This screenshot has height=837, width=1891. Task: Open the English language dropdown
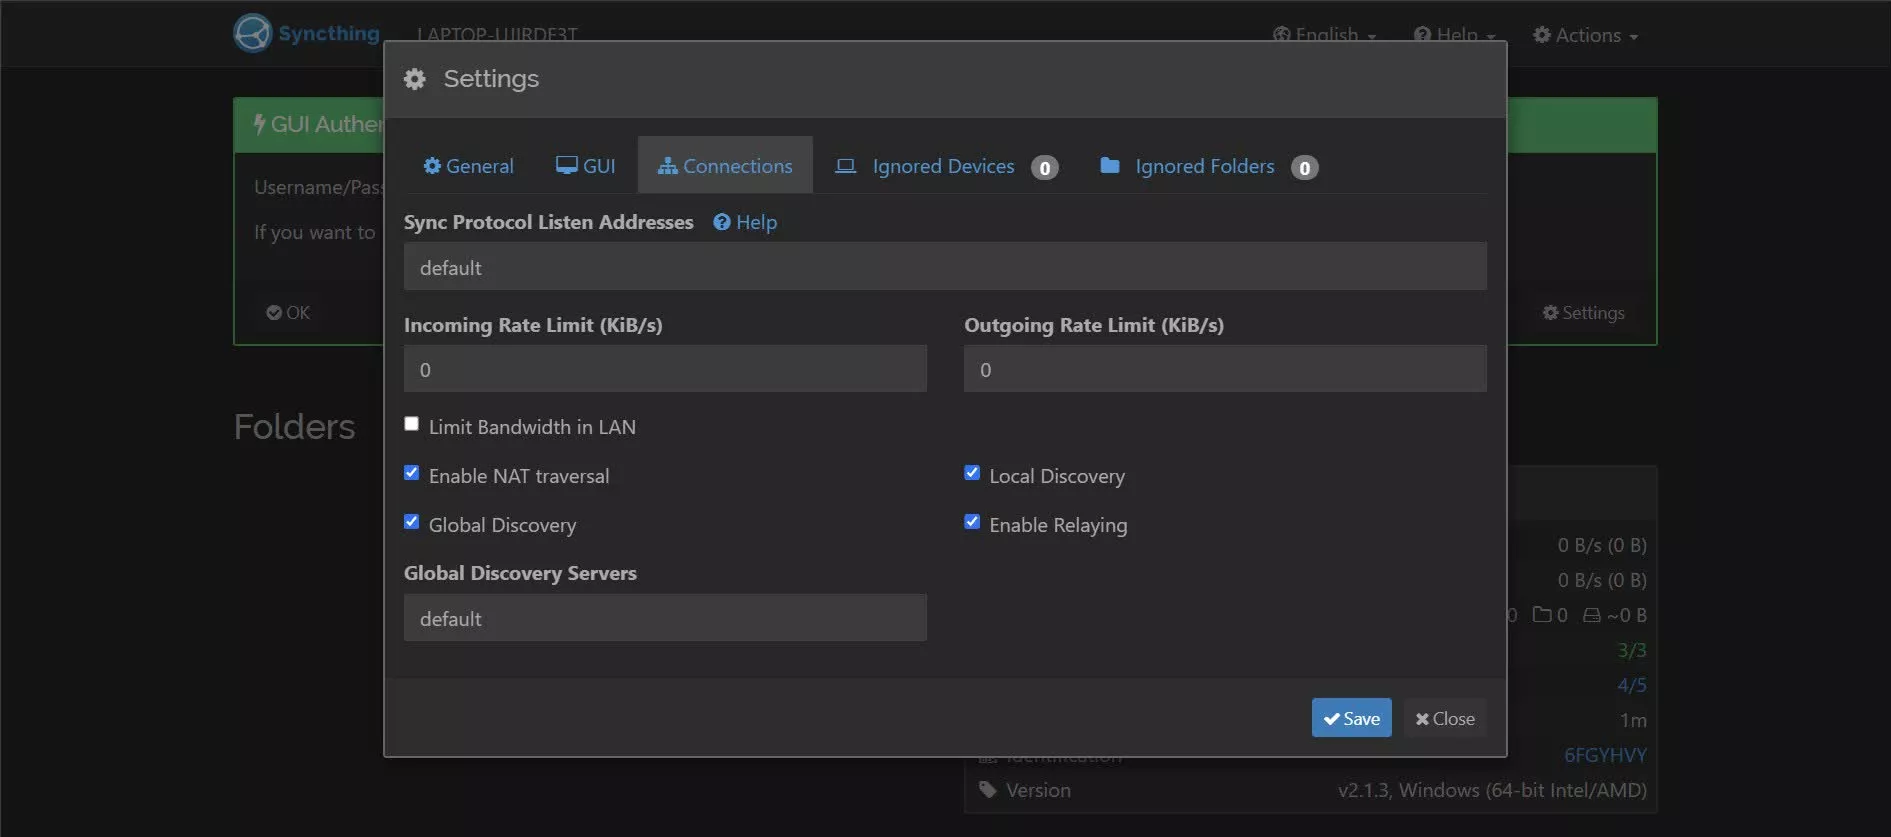click(1325, 35)
